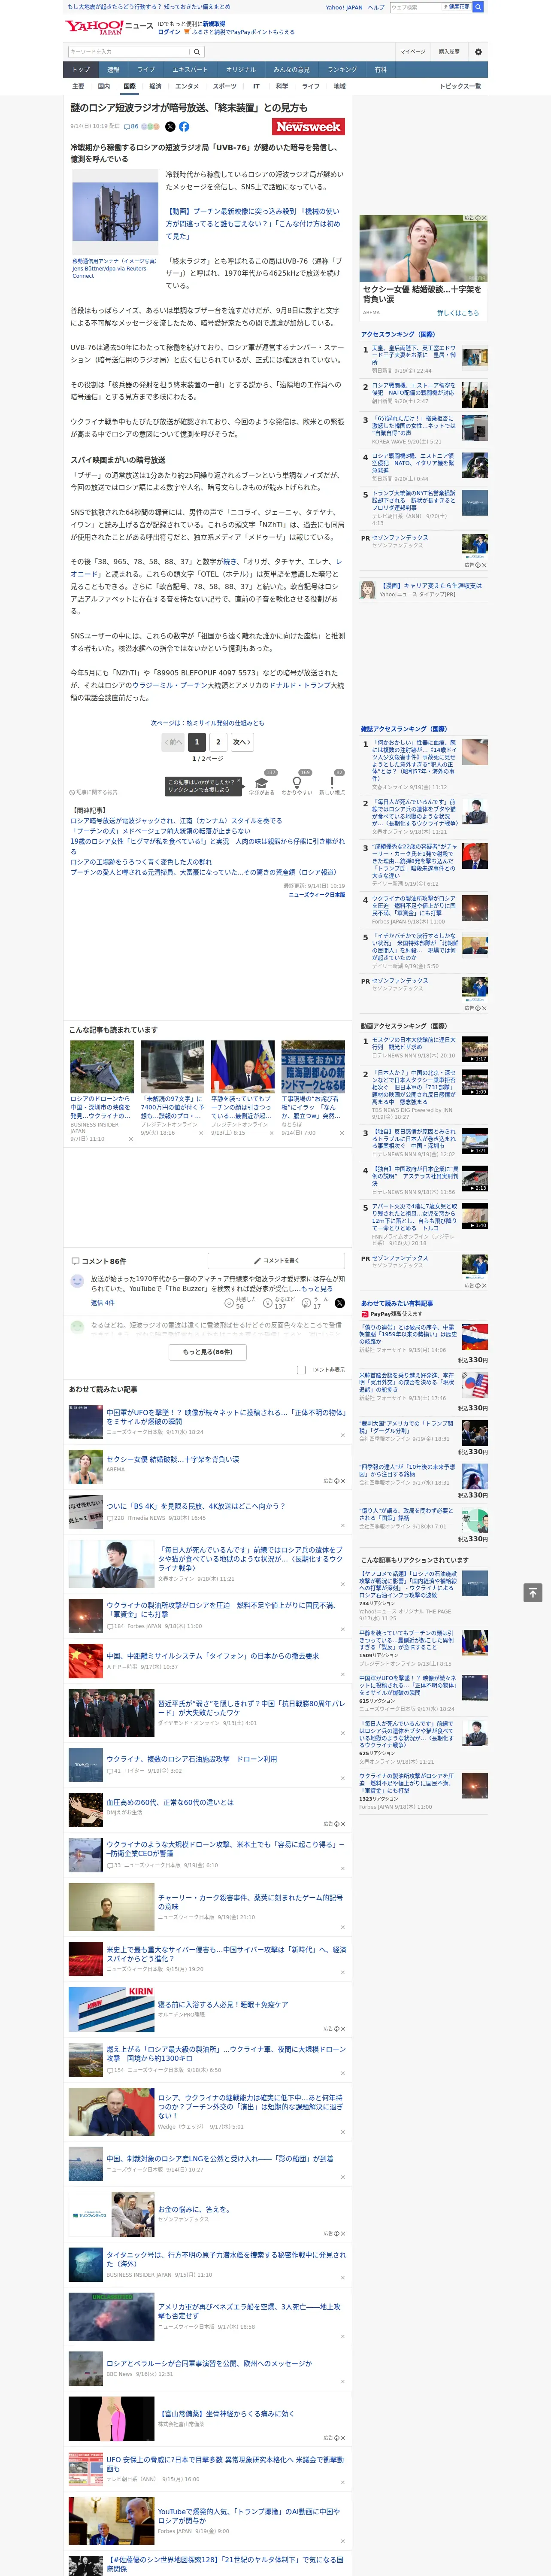Open the スポーツ category tab
This screenshot has height=2576, width=551.
click(x=225, y=86)
